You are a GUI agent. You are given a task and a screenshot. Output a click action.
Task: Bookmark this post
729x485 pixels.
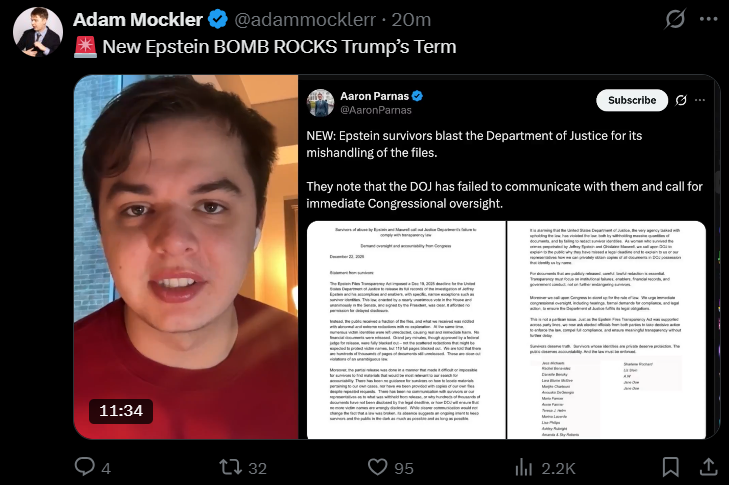670,467
